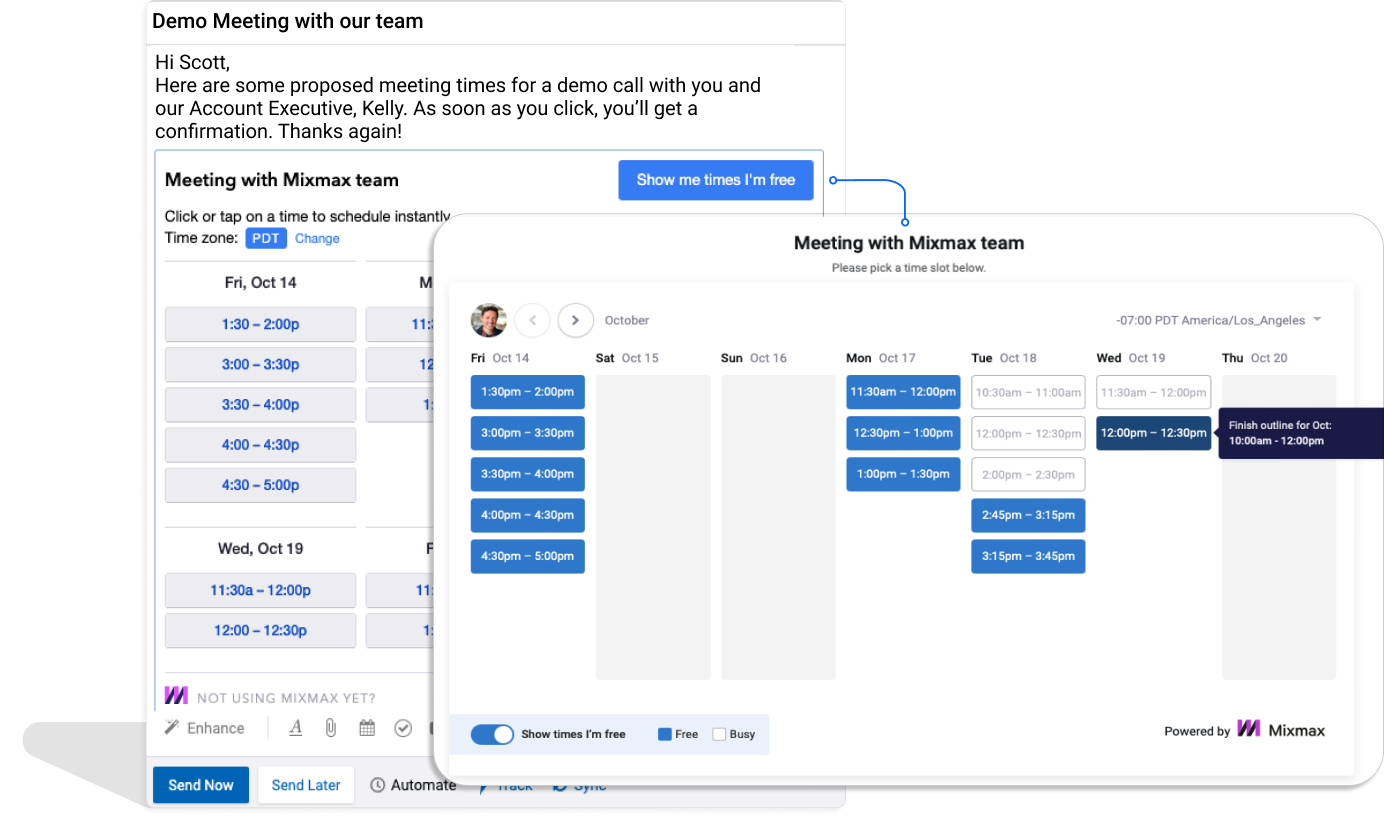Toggle the 'Show times I'm free' switch

492,734
